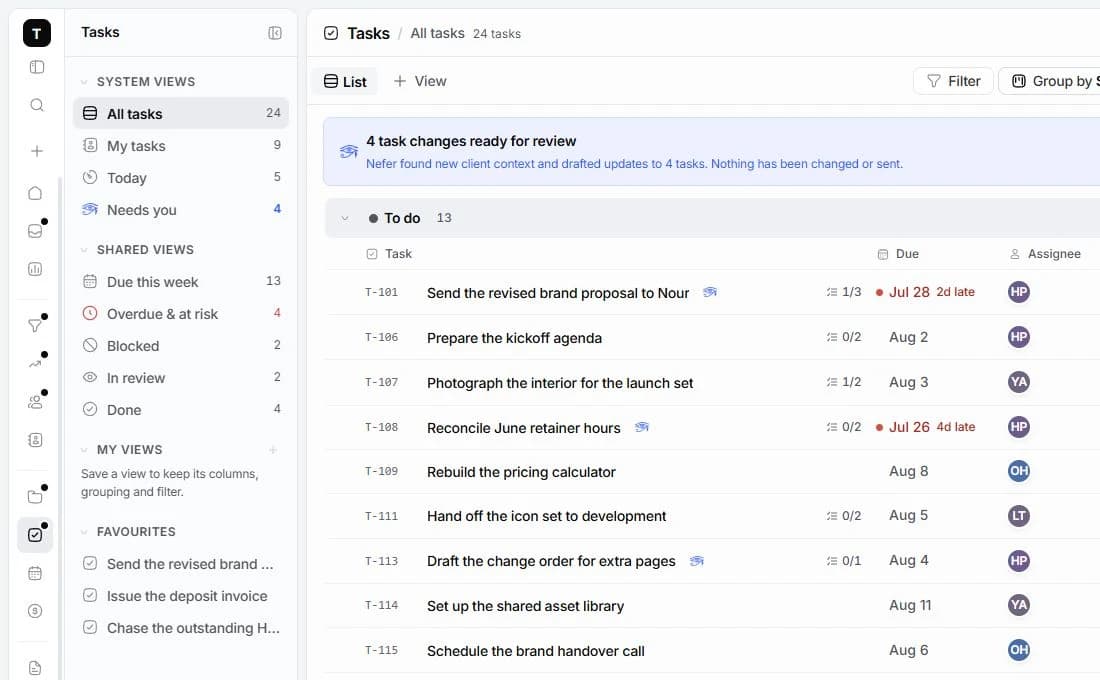Image resolution: width=1100 pixels, height=680 pixels.
Task: Click the Nefer icon on task T-101
Action: 710,292
